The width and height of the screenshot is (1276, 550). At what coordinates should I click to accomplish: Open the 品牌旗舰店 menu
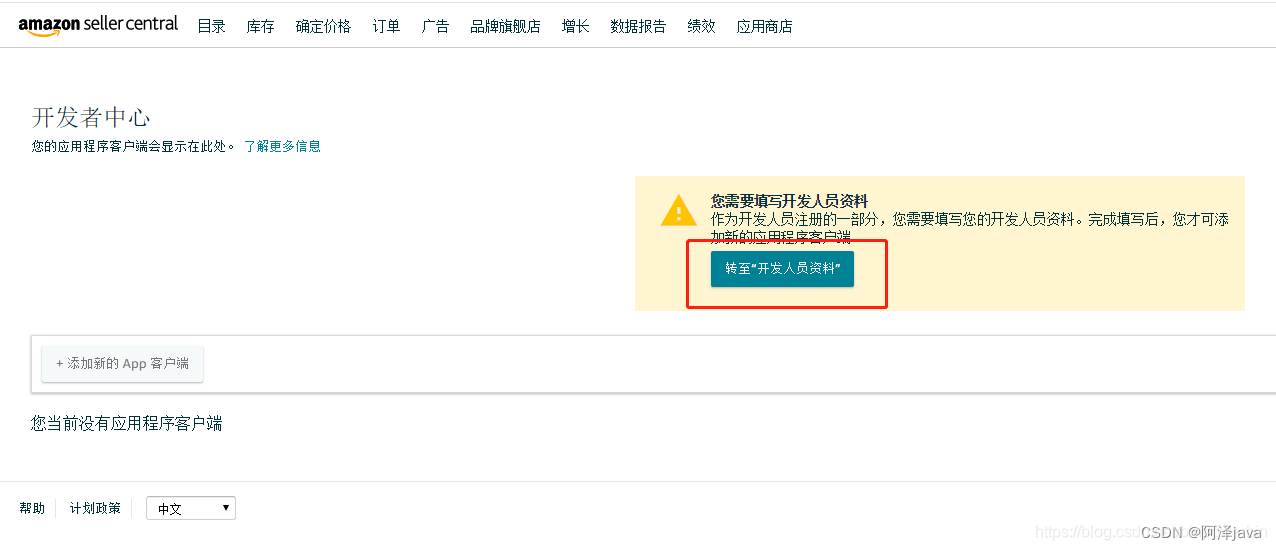click(x=505, y=26)
